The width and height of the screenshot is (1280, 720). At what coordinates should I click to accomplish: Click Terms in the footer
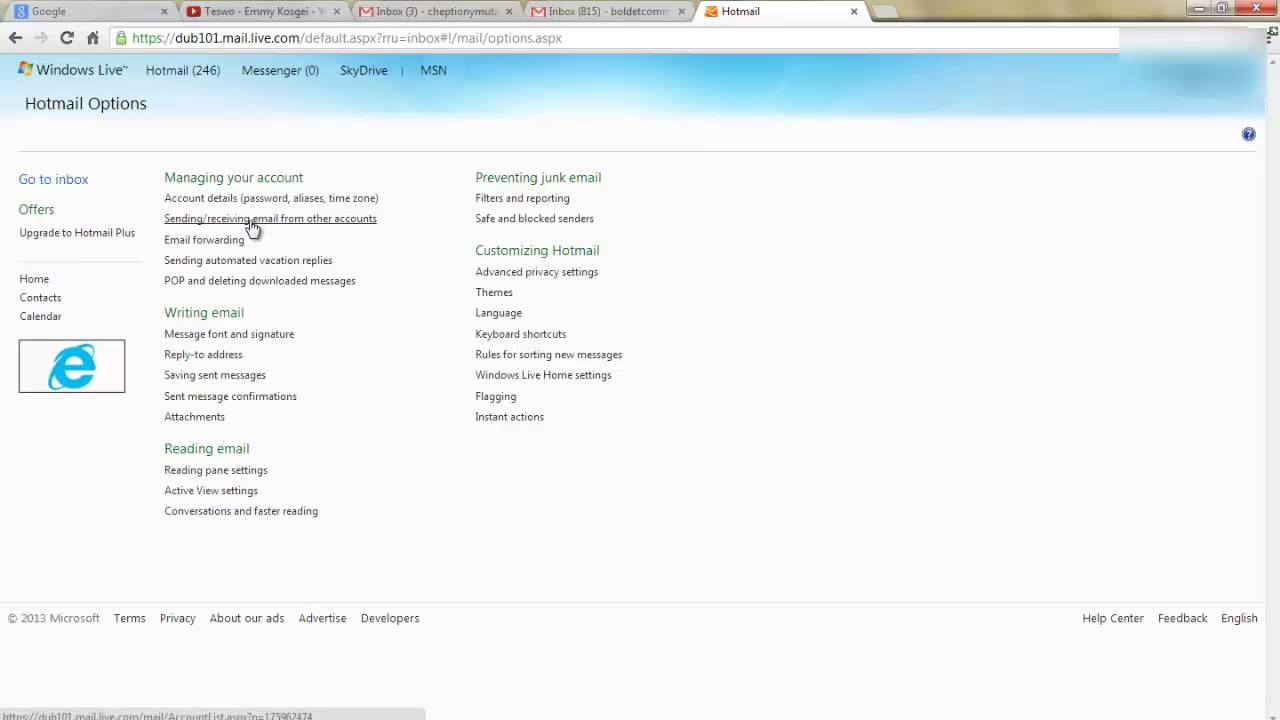coord(129,618)
